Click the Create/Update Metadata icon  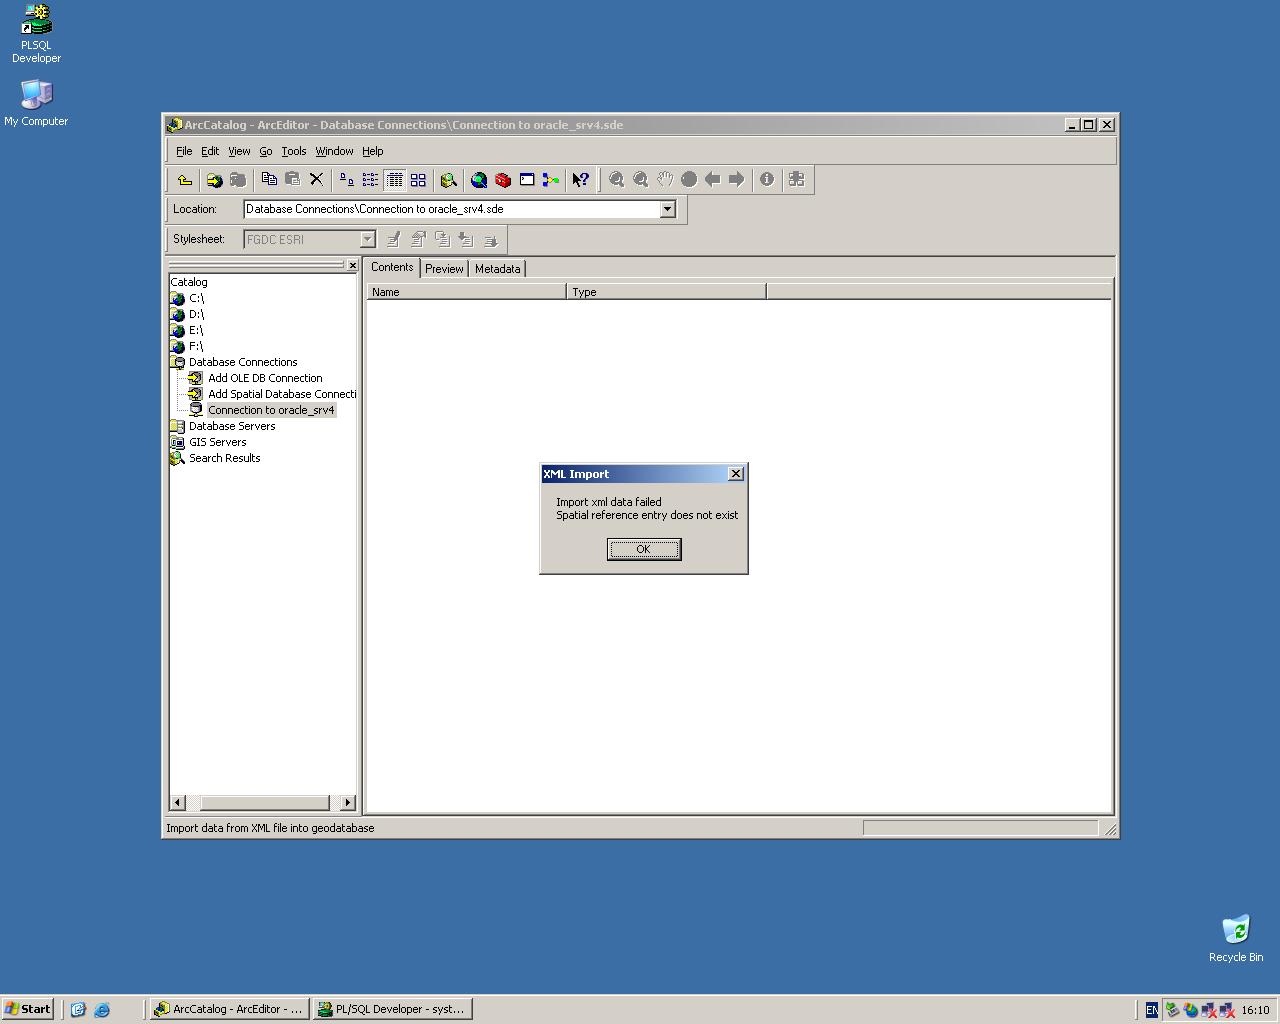tap(442, 240)
